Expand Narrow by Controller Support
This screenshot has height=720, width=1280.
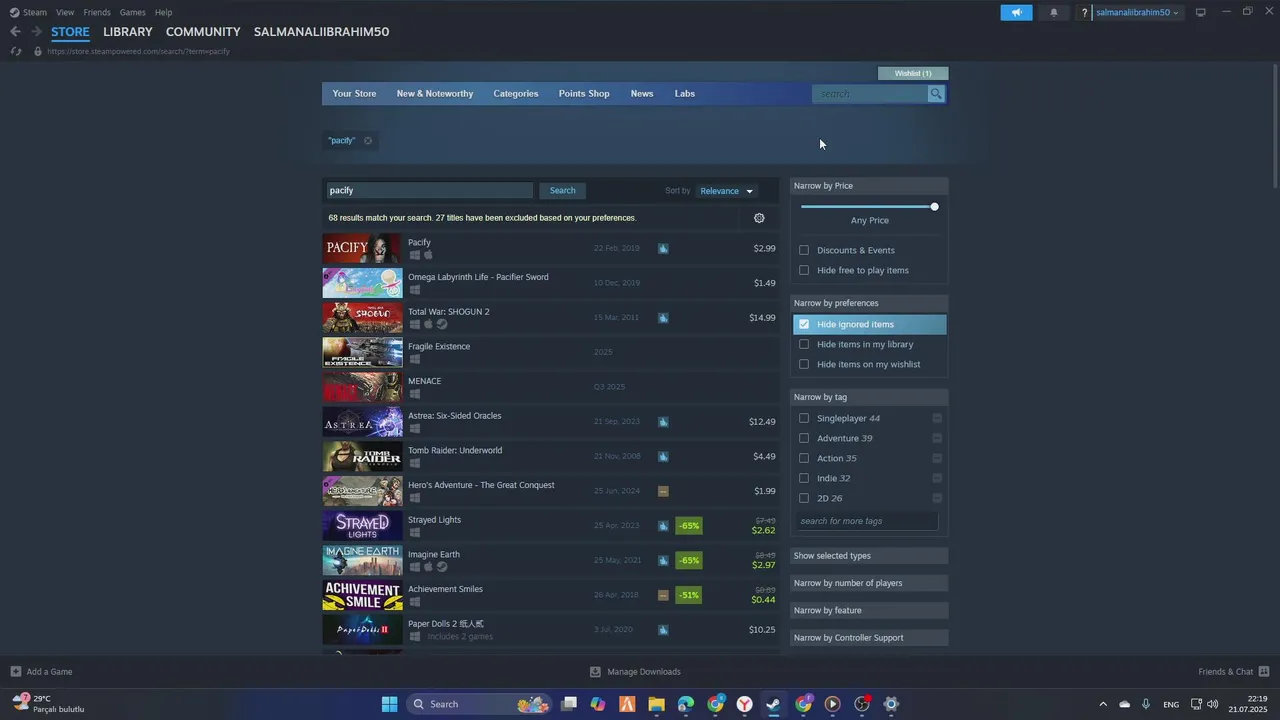click(x=869, y=638)
